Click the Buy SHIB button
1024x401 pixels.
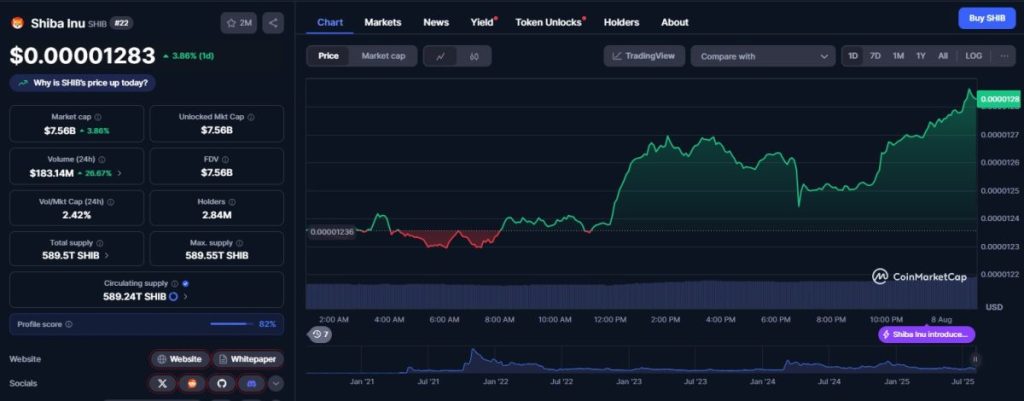[987, 18]
